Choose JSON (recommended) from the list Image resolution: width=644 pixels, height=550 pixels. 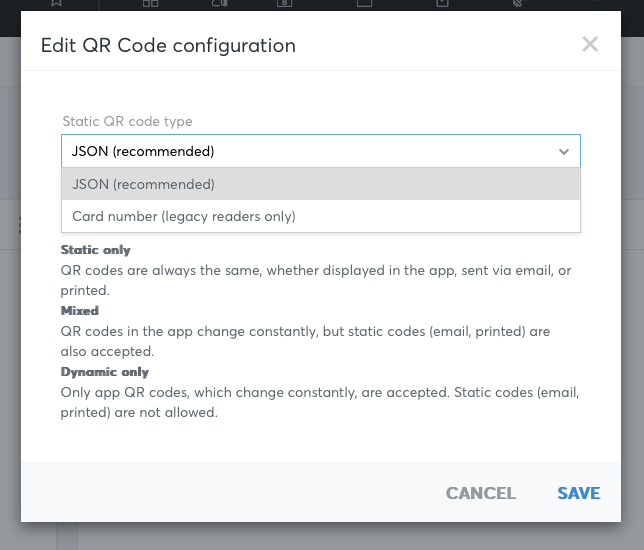(x=321, y=184)
